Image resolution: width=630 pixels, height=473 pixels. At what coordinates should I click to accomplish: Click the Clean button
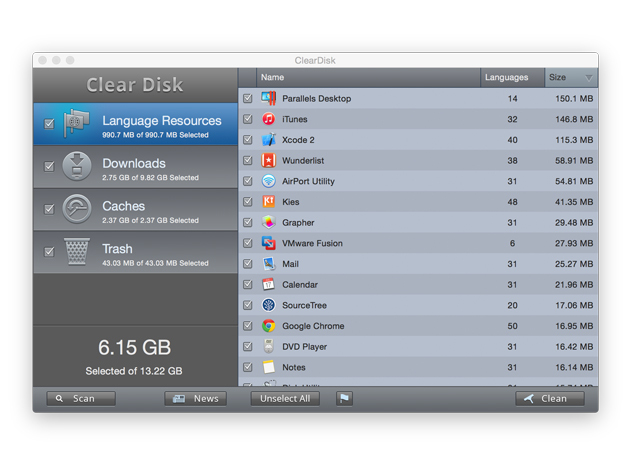tap(550, 399)
